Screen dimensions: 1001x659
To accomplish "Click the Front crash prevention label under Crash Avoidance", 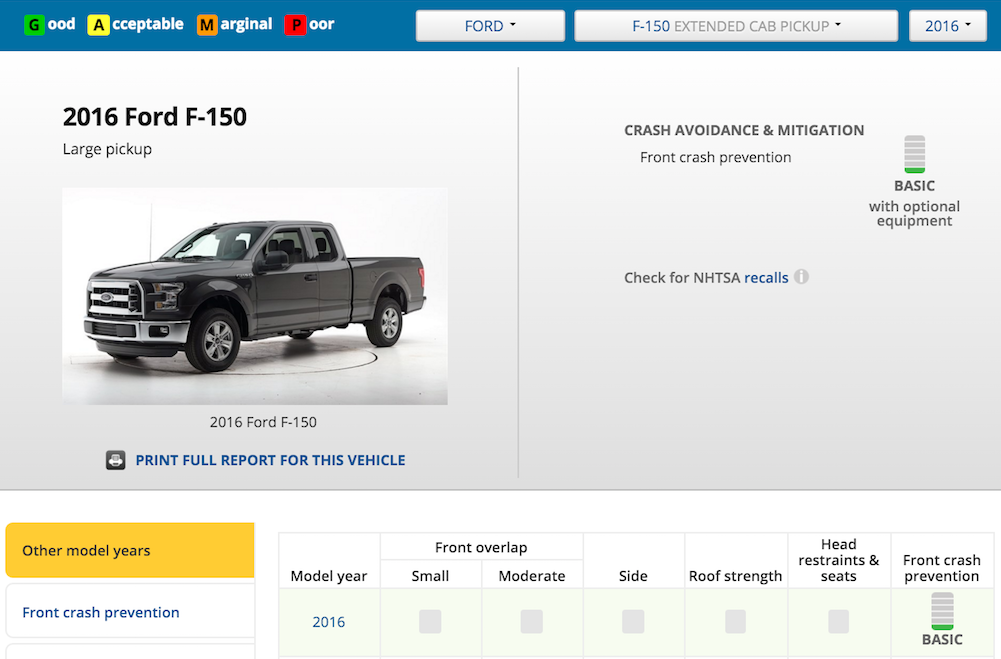I will (x=716, y=158).
